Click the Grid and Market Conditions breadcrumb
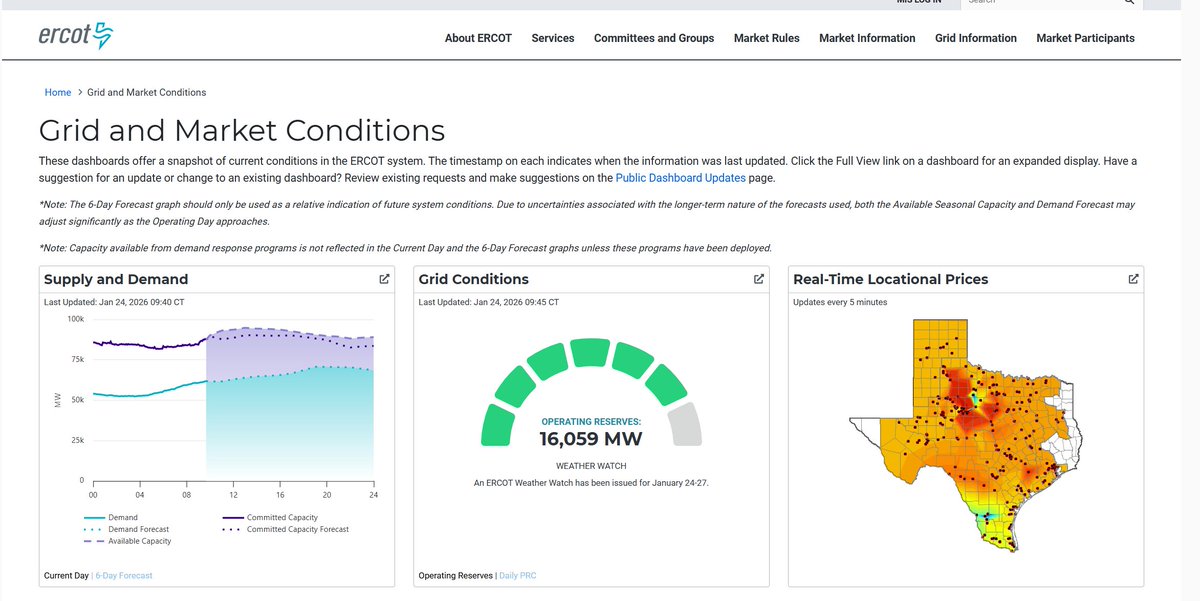 147,92
